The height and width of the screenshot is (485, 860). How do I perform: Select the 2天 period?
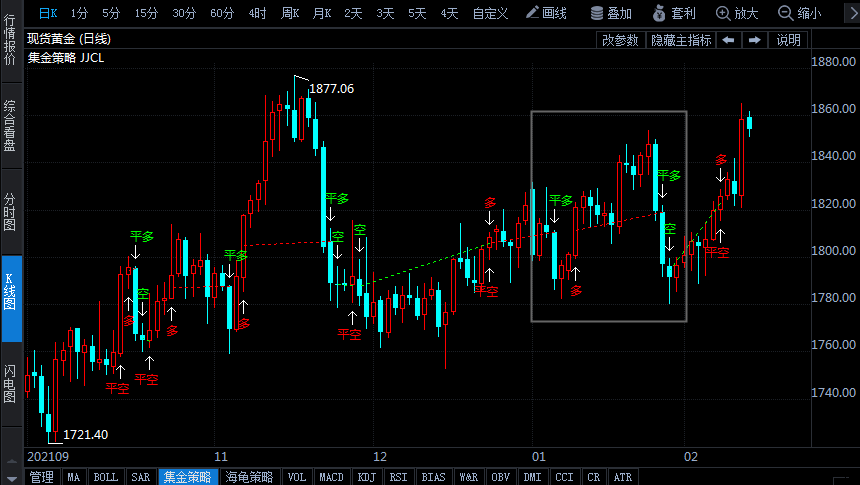(x=353, y=13)
